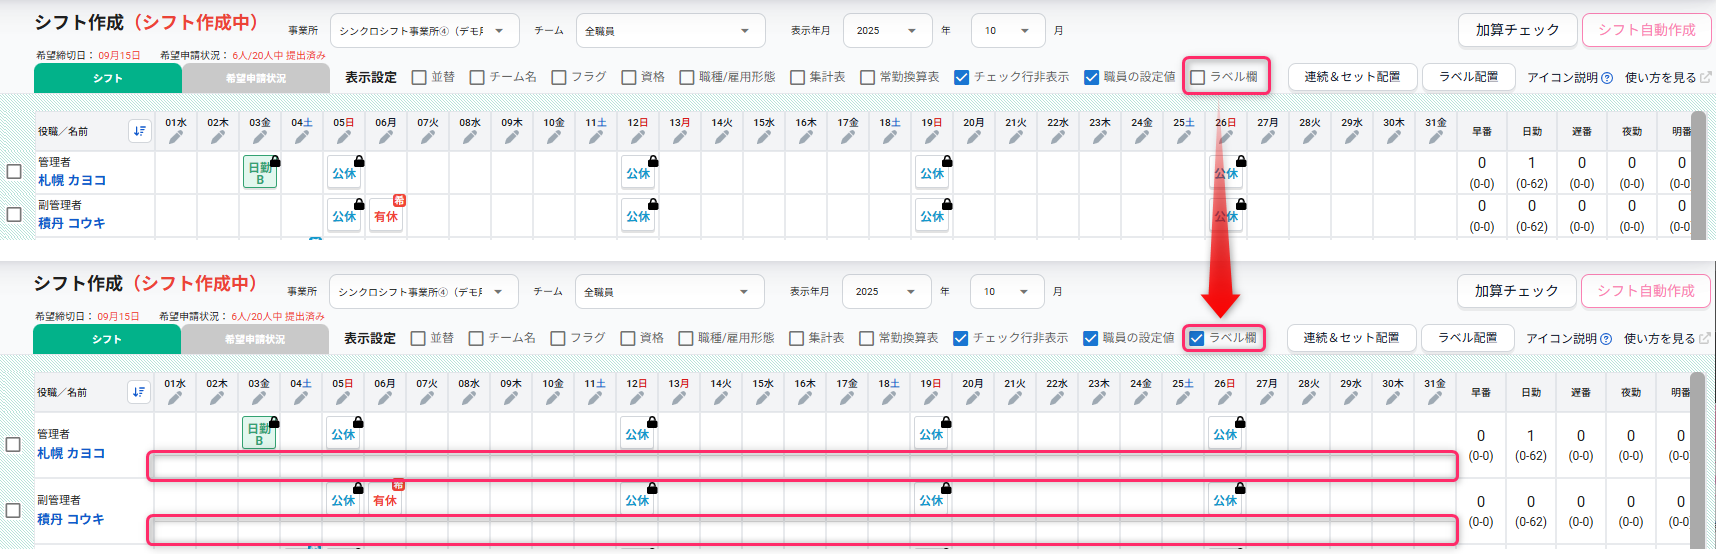Click the sort icon beside 役職／名前 in the upper panel
This screenshot has height=554, width=1716.
139,131
